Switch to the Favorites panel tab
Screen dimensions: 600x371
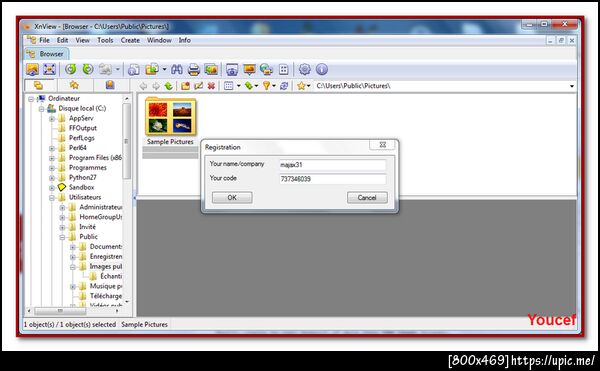74,85
